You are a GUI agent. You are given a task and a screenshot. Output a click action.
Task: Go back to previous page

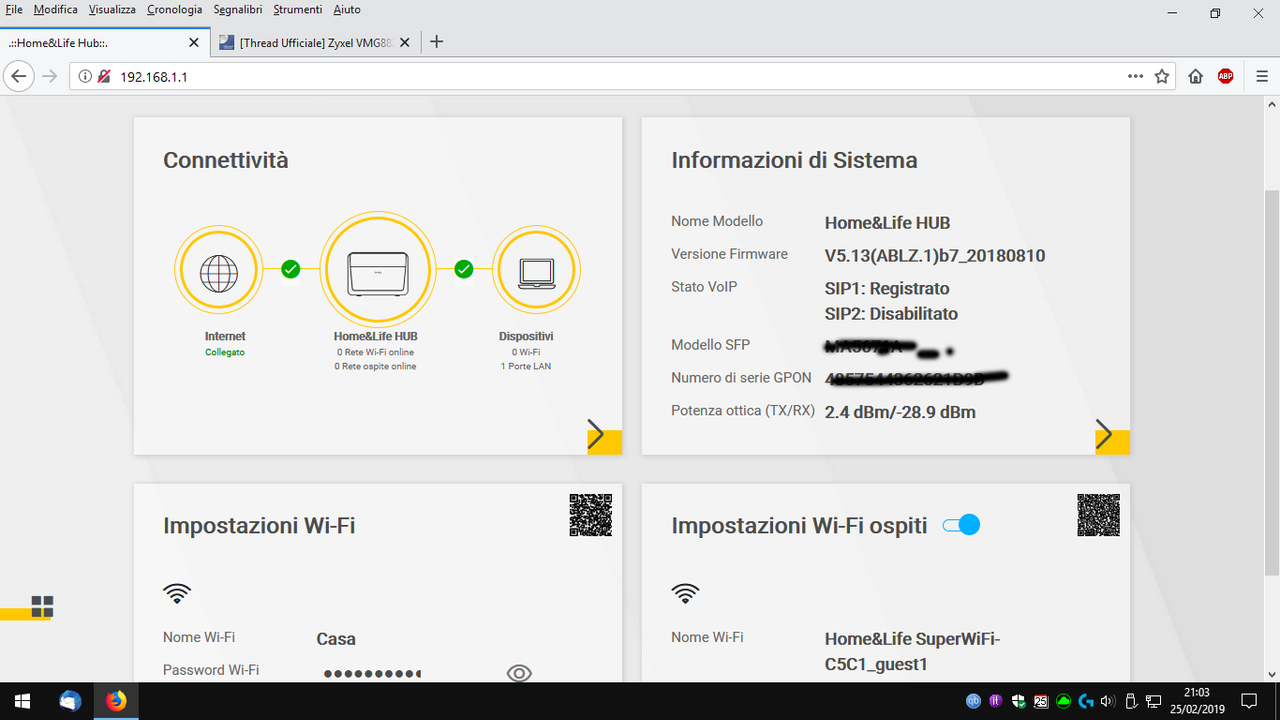point(17,76)
